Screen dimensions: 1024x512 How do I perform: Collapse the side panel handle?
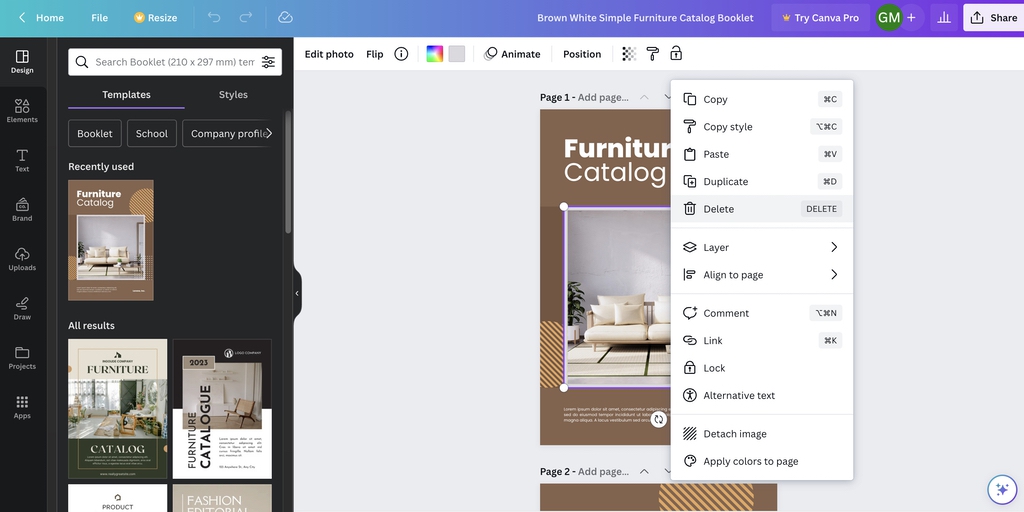tap(297, 293)
